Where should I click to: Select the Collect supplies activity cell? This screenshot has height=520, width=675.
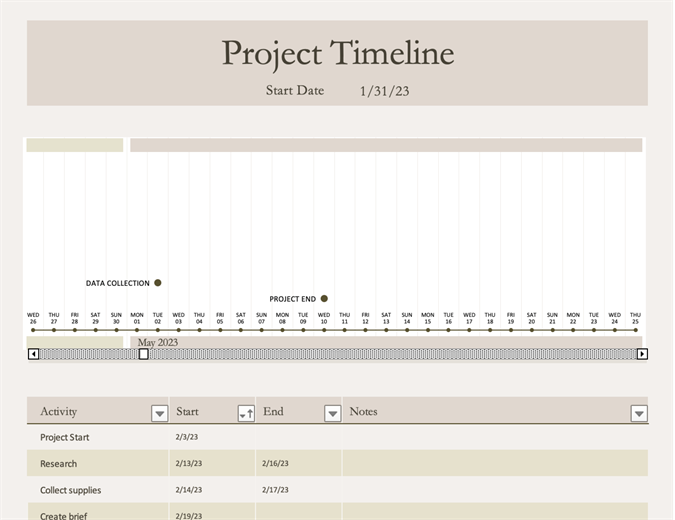[x=70, y=490]
